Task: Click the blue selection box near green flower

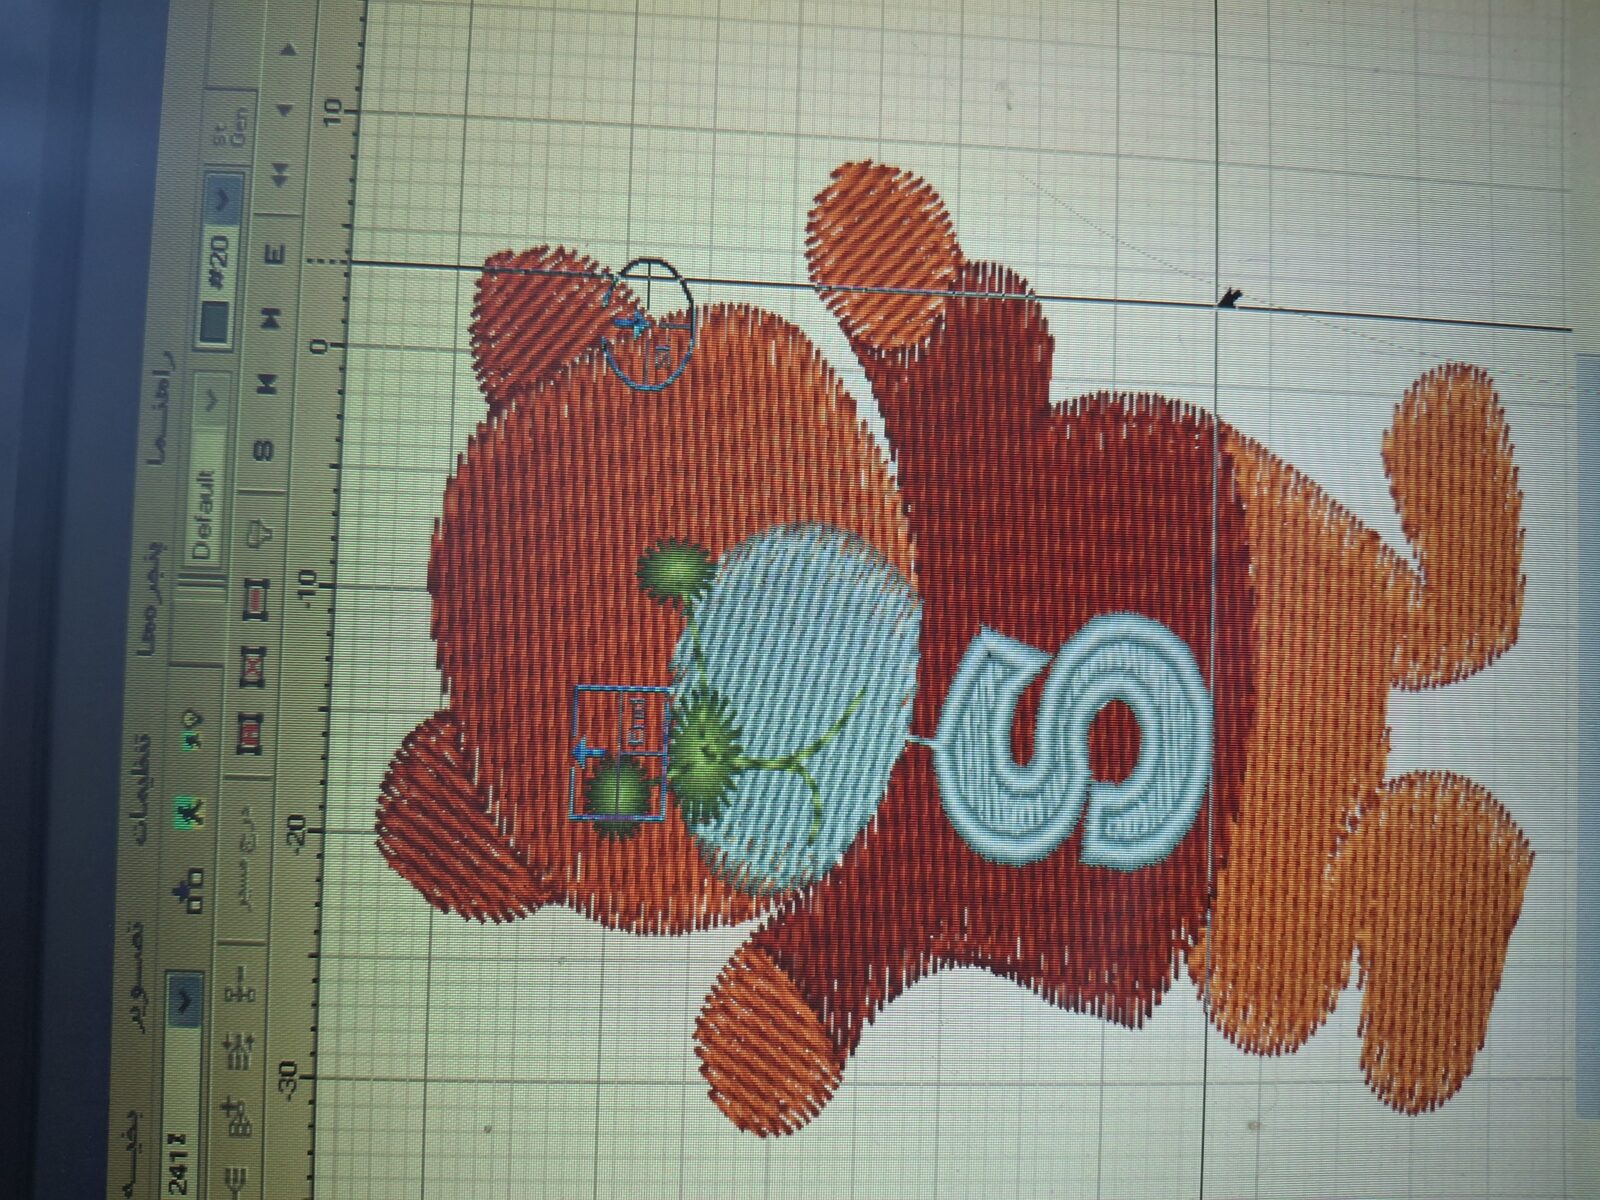Action: pyautogui.click(x=621, y=752)
